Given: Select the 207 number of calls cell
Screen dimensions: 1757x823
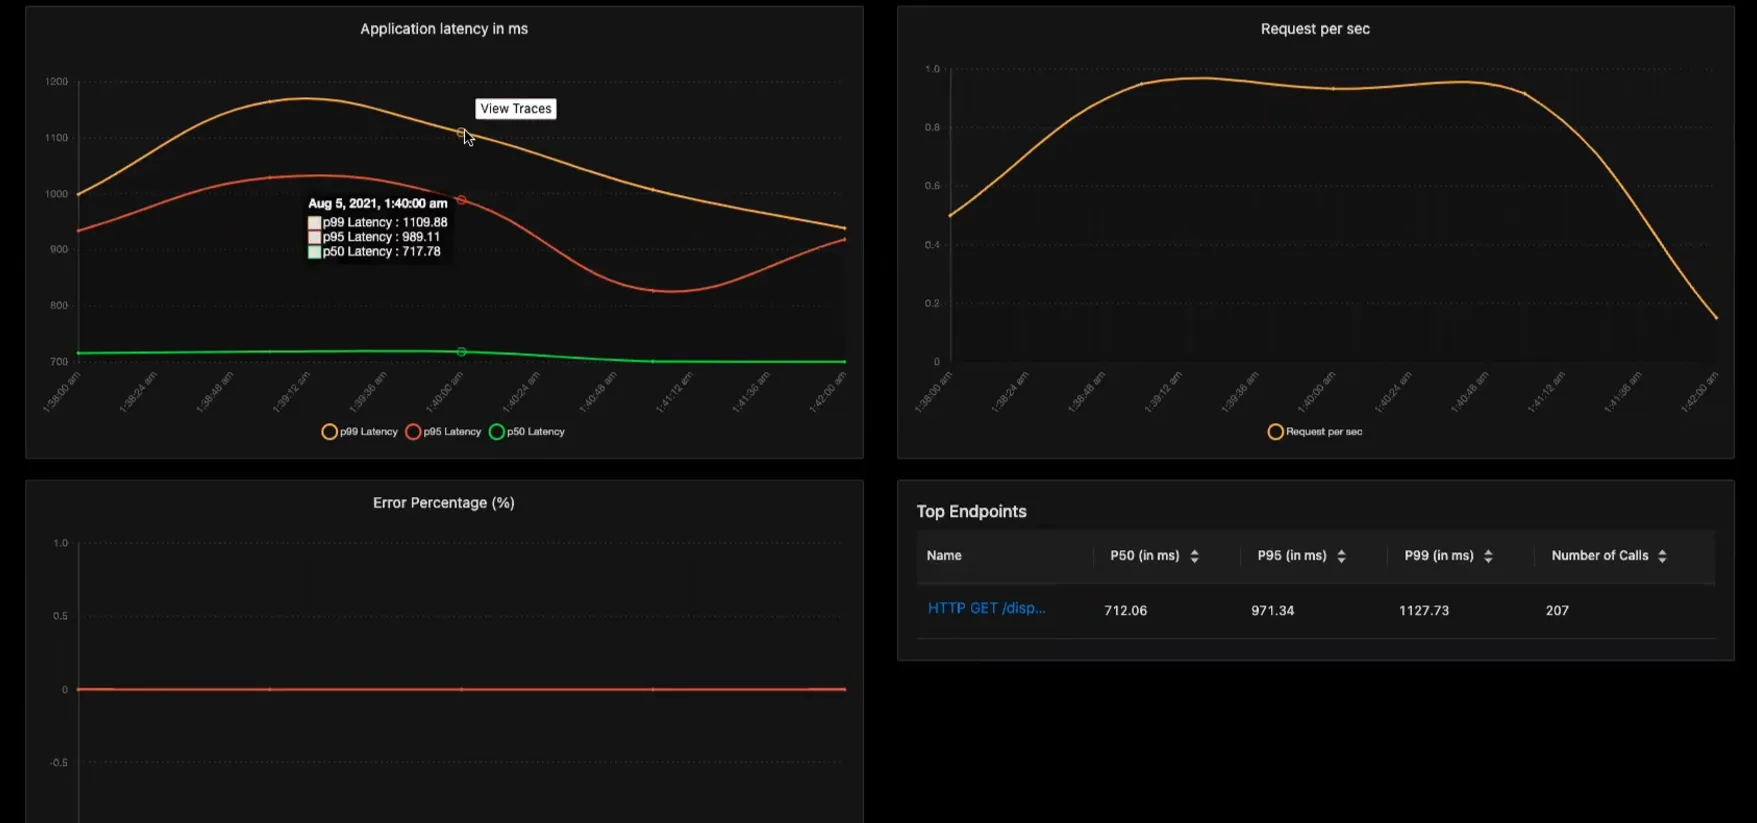Looking at the screenshot, I should point(1557,610).
